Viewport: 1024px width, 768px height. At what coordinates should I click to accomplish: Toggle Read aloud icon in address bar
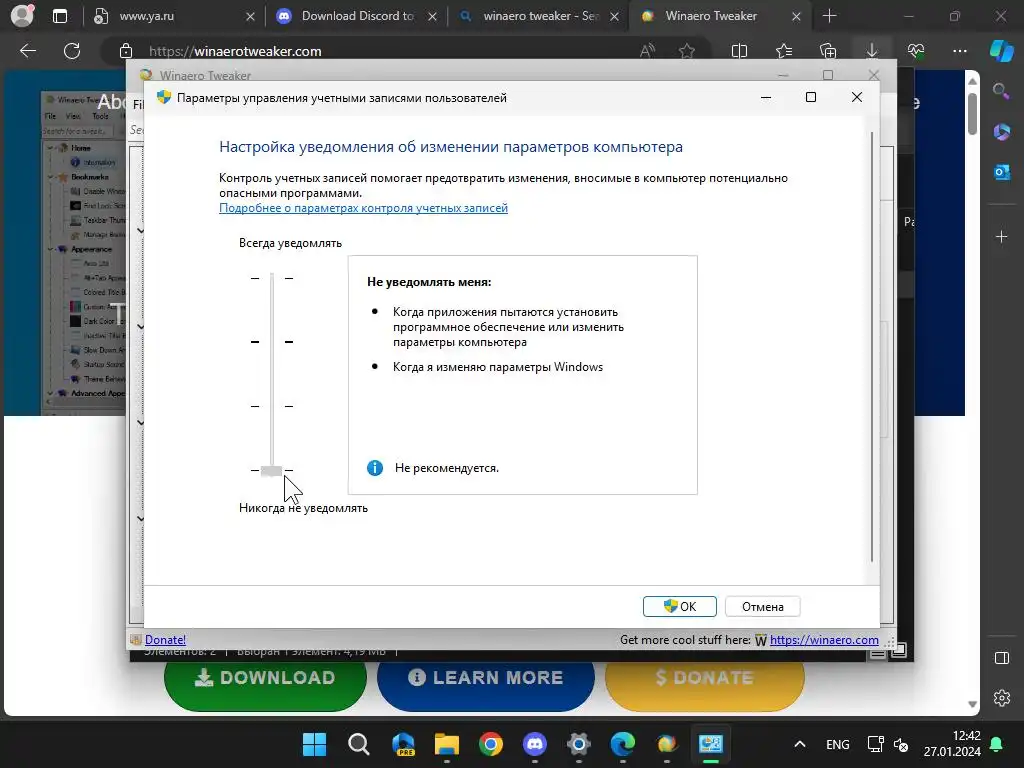[x=647, y=51]
